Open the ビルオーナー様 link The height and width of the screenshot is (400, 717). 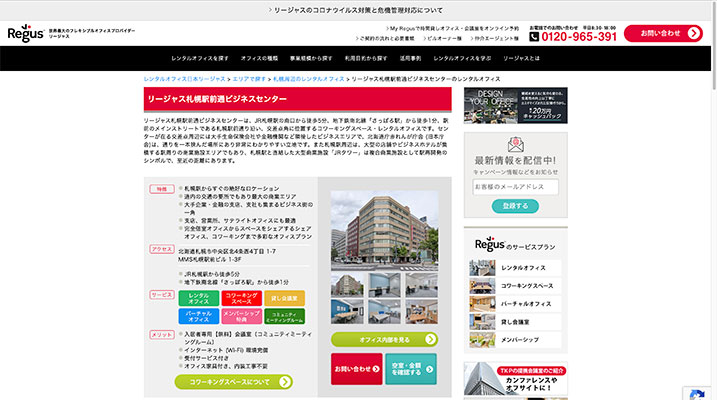[442, 38]
